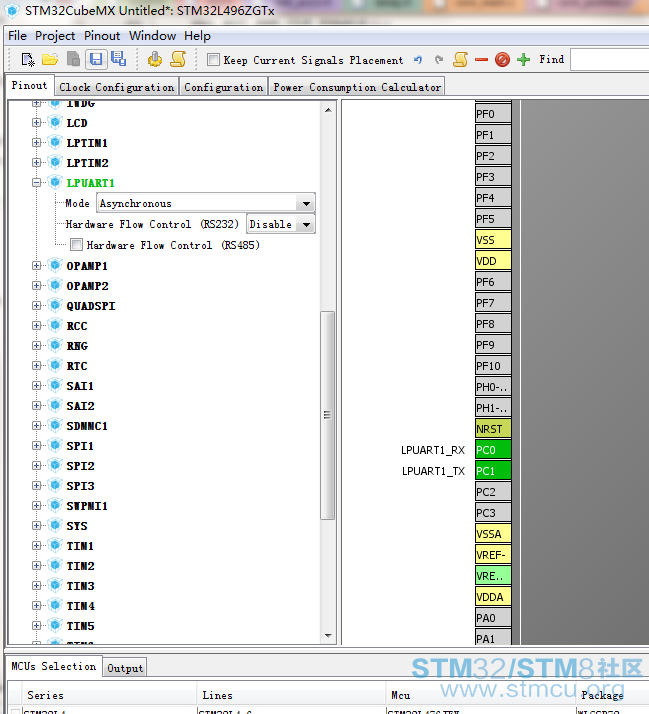Viewport: 649px width, 714px height.
Task: Click the VDDA pin
Action: [x=493, y=597]
